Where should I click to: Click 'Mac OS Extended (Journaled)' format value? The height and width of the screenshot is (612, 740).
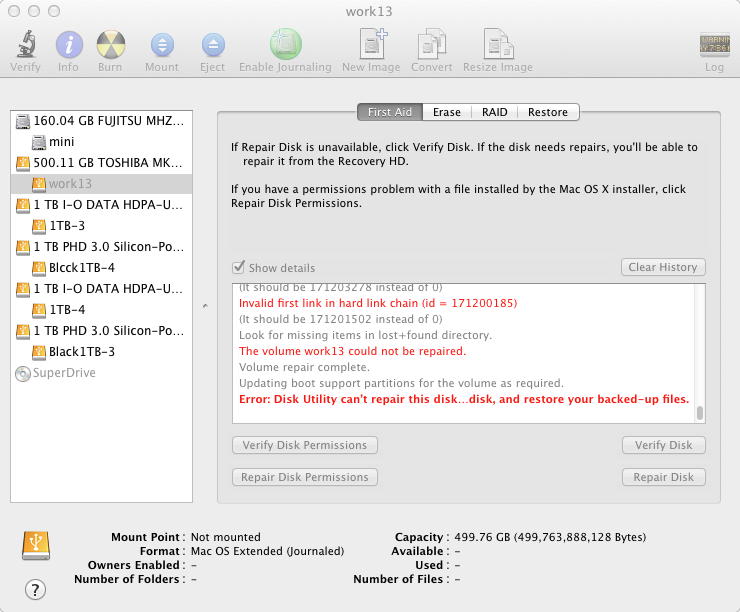tap(267, 551)
